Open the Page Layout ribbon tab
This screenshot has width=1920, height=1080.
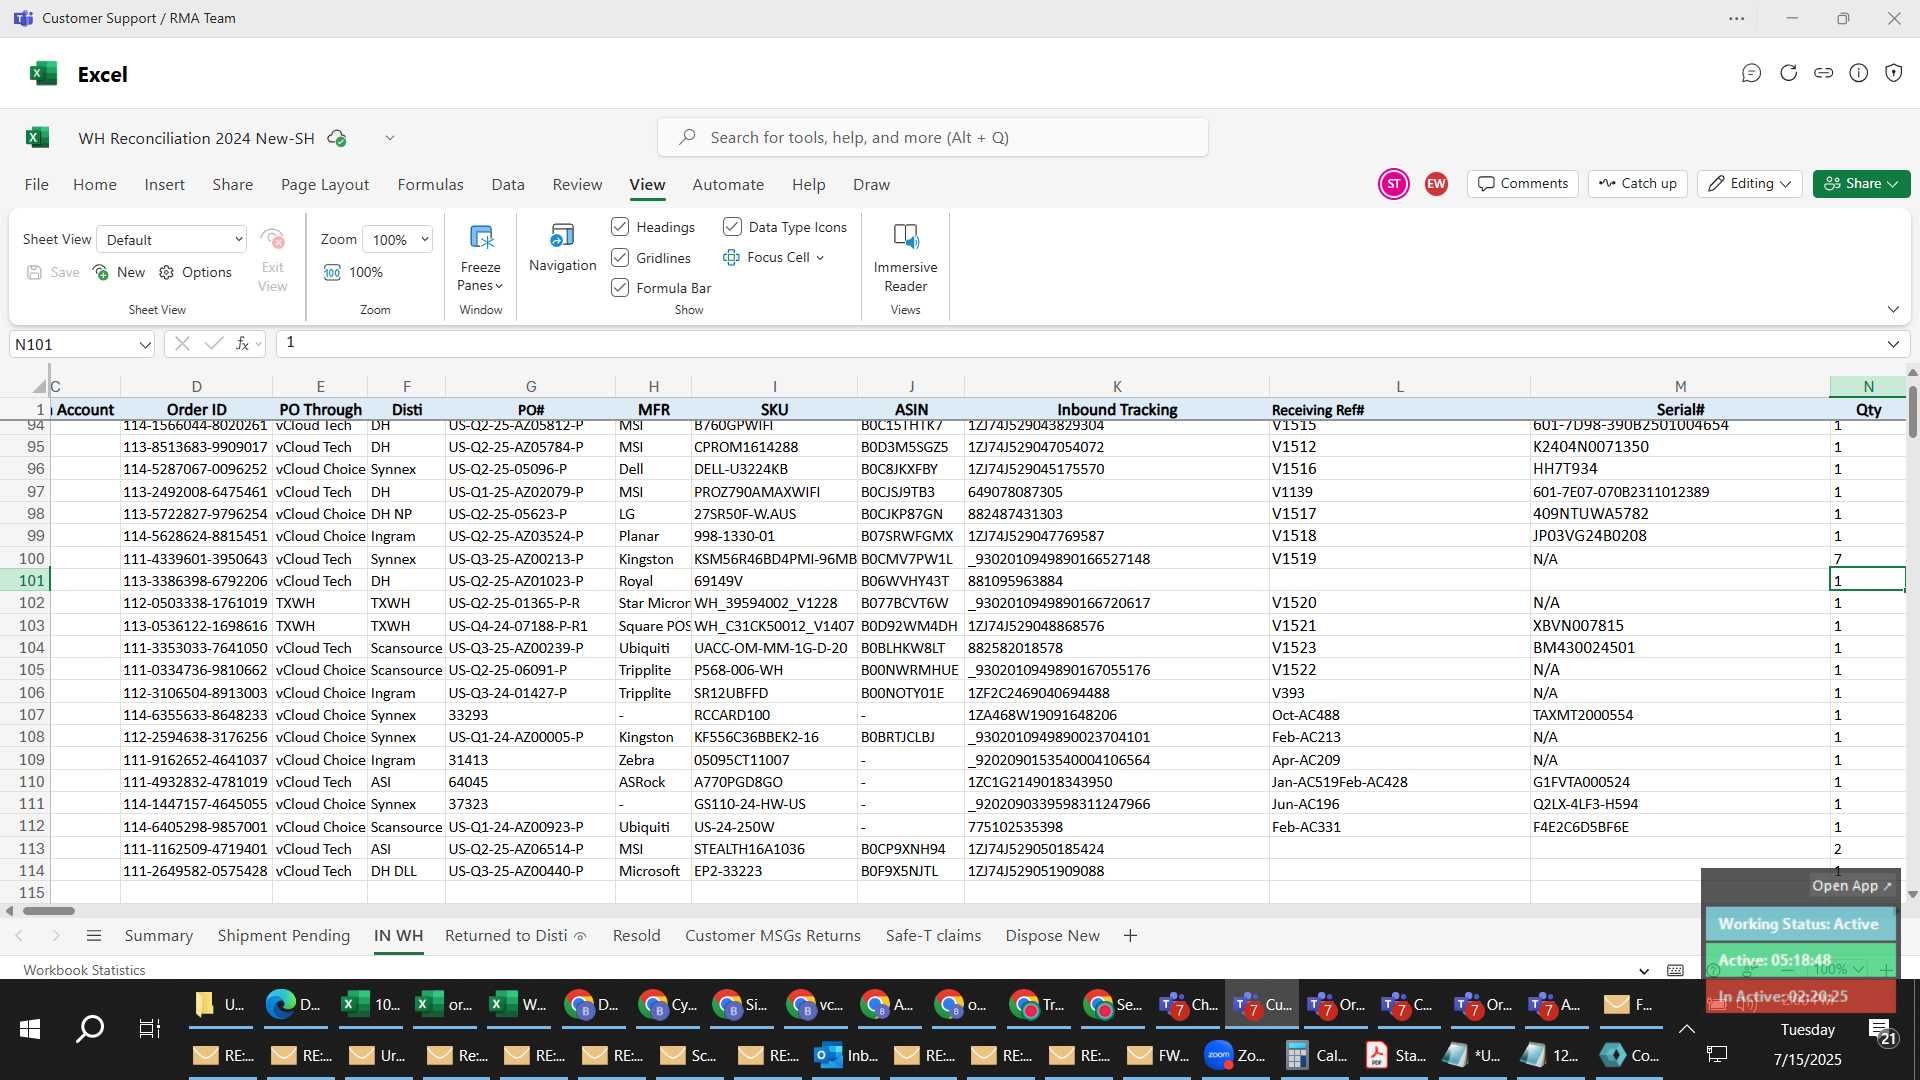click(x=325, y=185)
